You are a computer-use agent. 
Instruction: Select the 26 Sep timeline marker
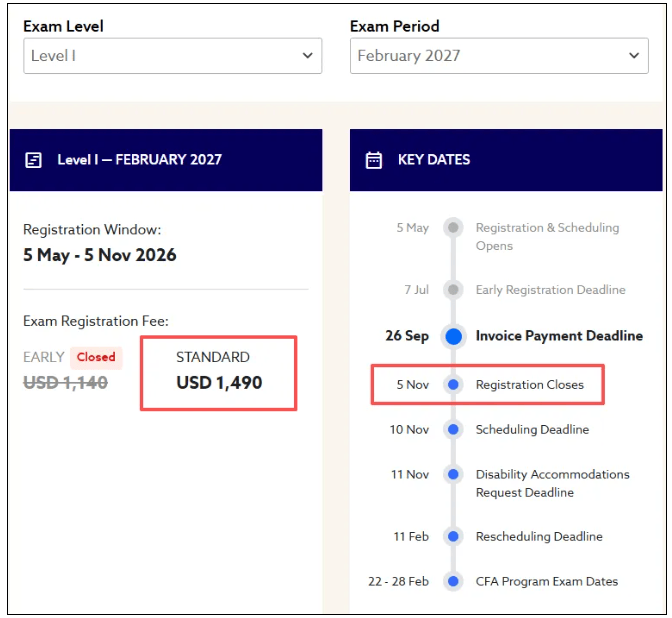453,336
